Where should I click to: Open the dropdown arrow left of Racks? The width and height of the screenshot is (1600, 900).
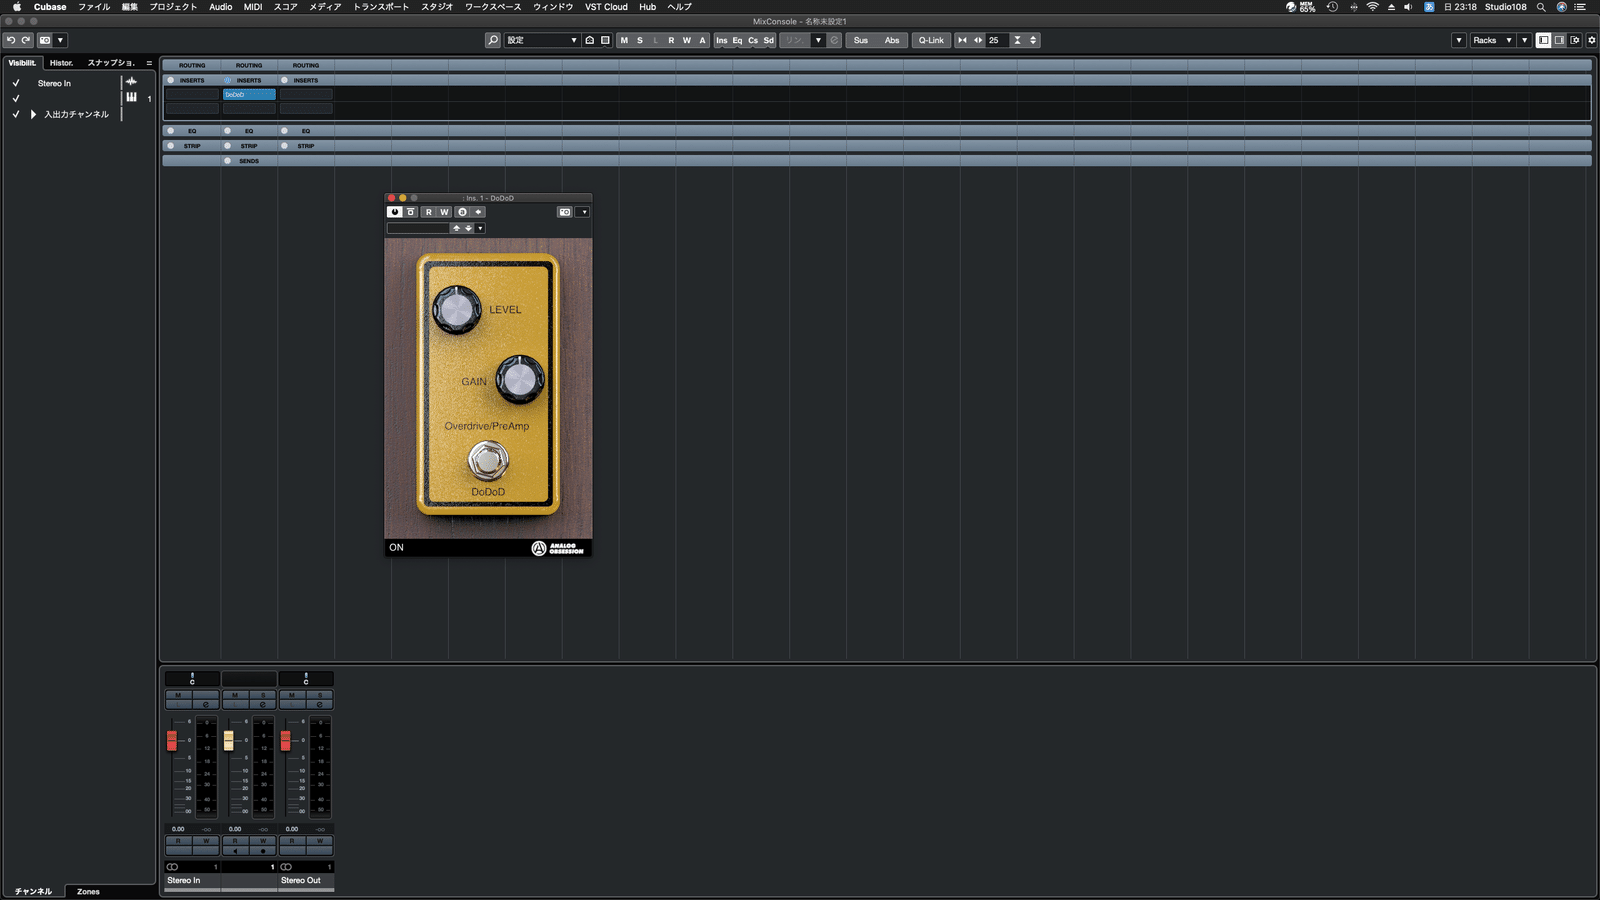(x=1459, y=40)
